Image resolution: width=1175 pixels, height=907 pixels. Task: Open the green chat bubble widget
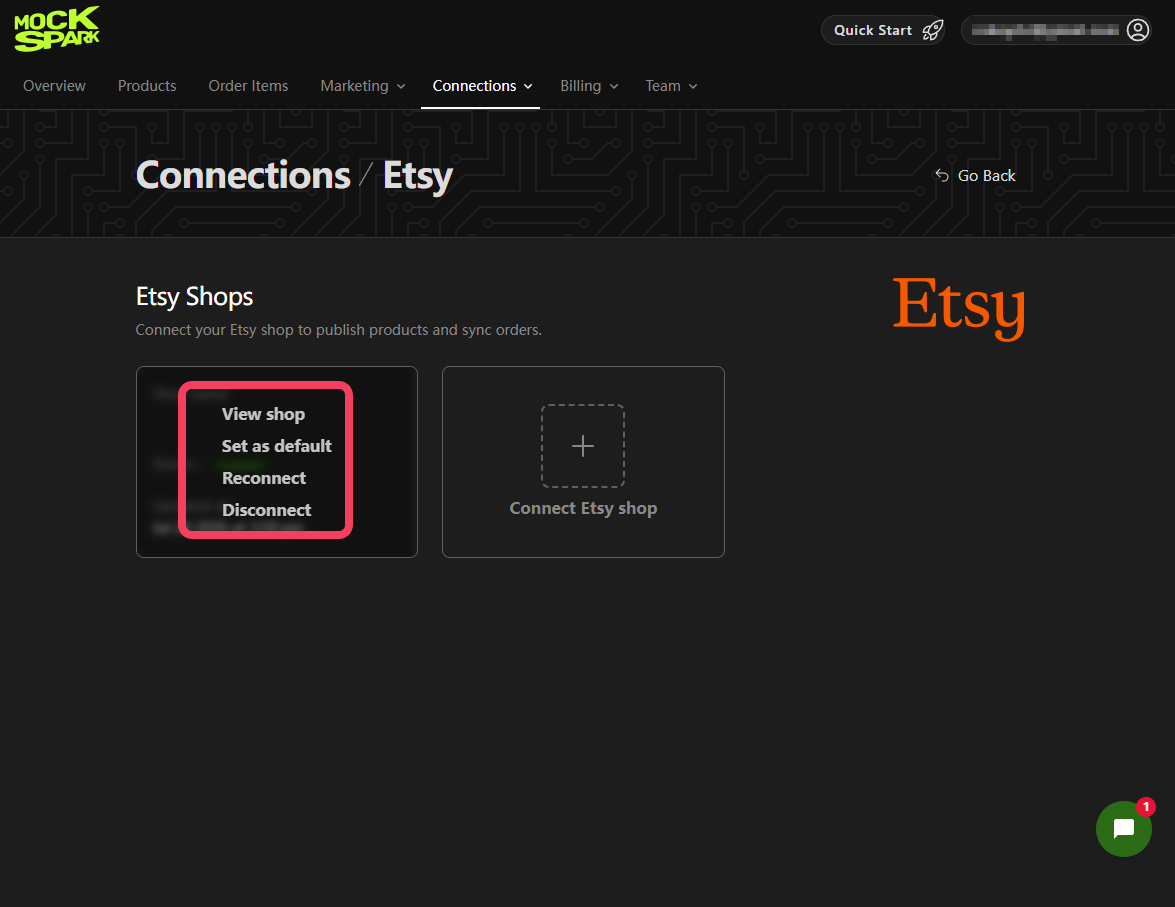click(1123, 828)
